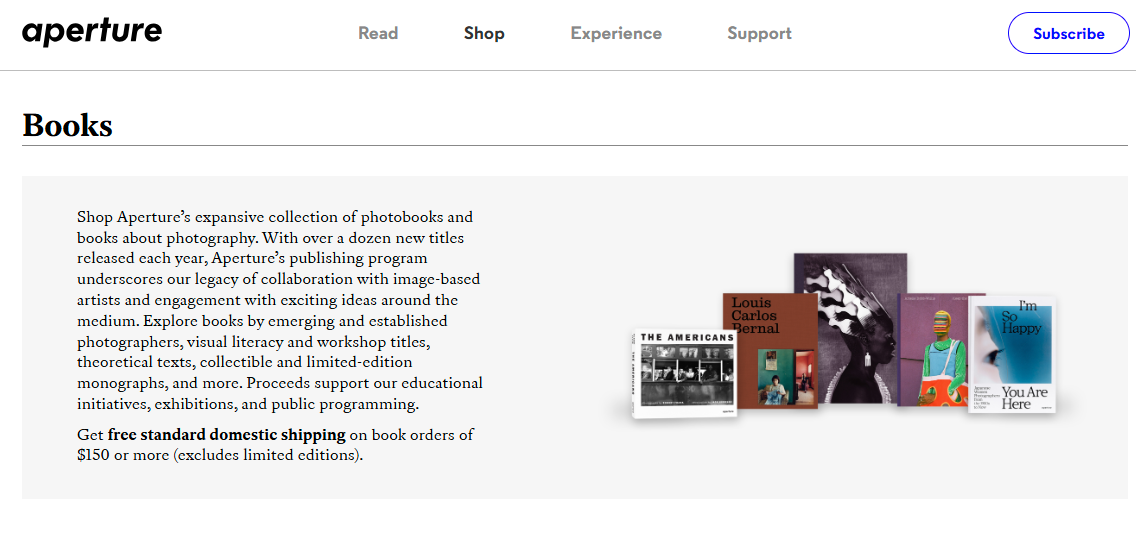Click the bold free standard domestic shipping text
The width and height of the screenshot is (1136, 560).
(226, 435)
